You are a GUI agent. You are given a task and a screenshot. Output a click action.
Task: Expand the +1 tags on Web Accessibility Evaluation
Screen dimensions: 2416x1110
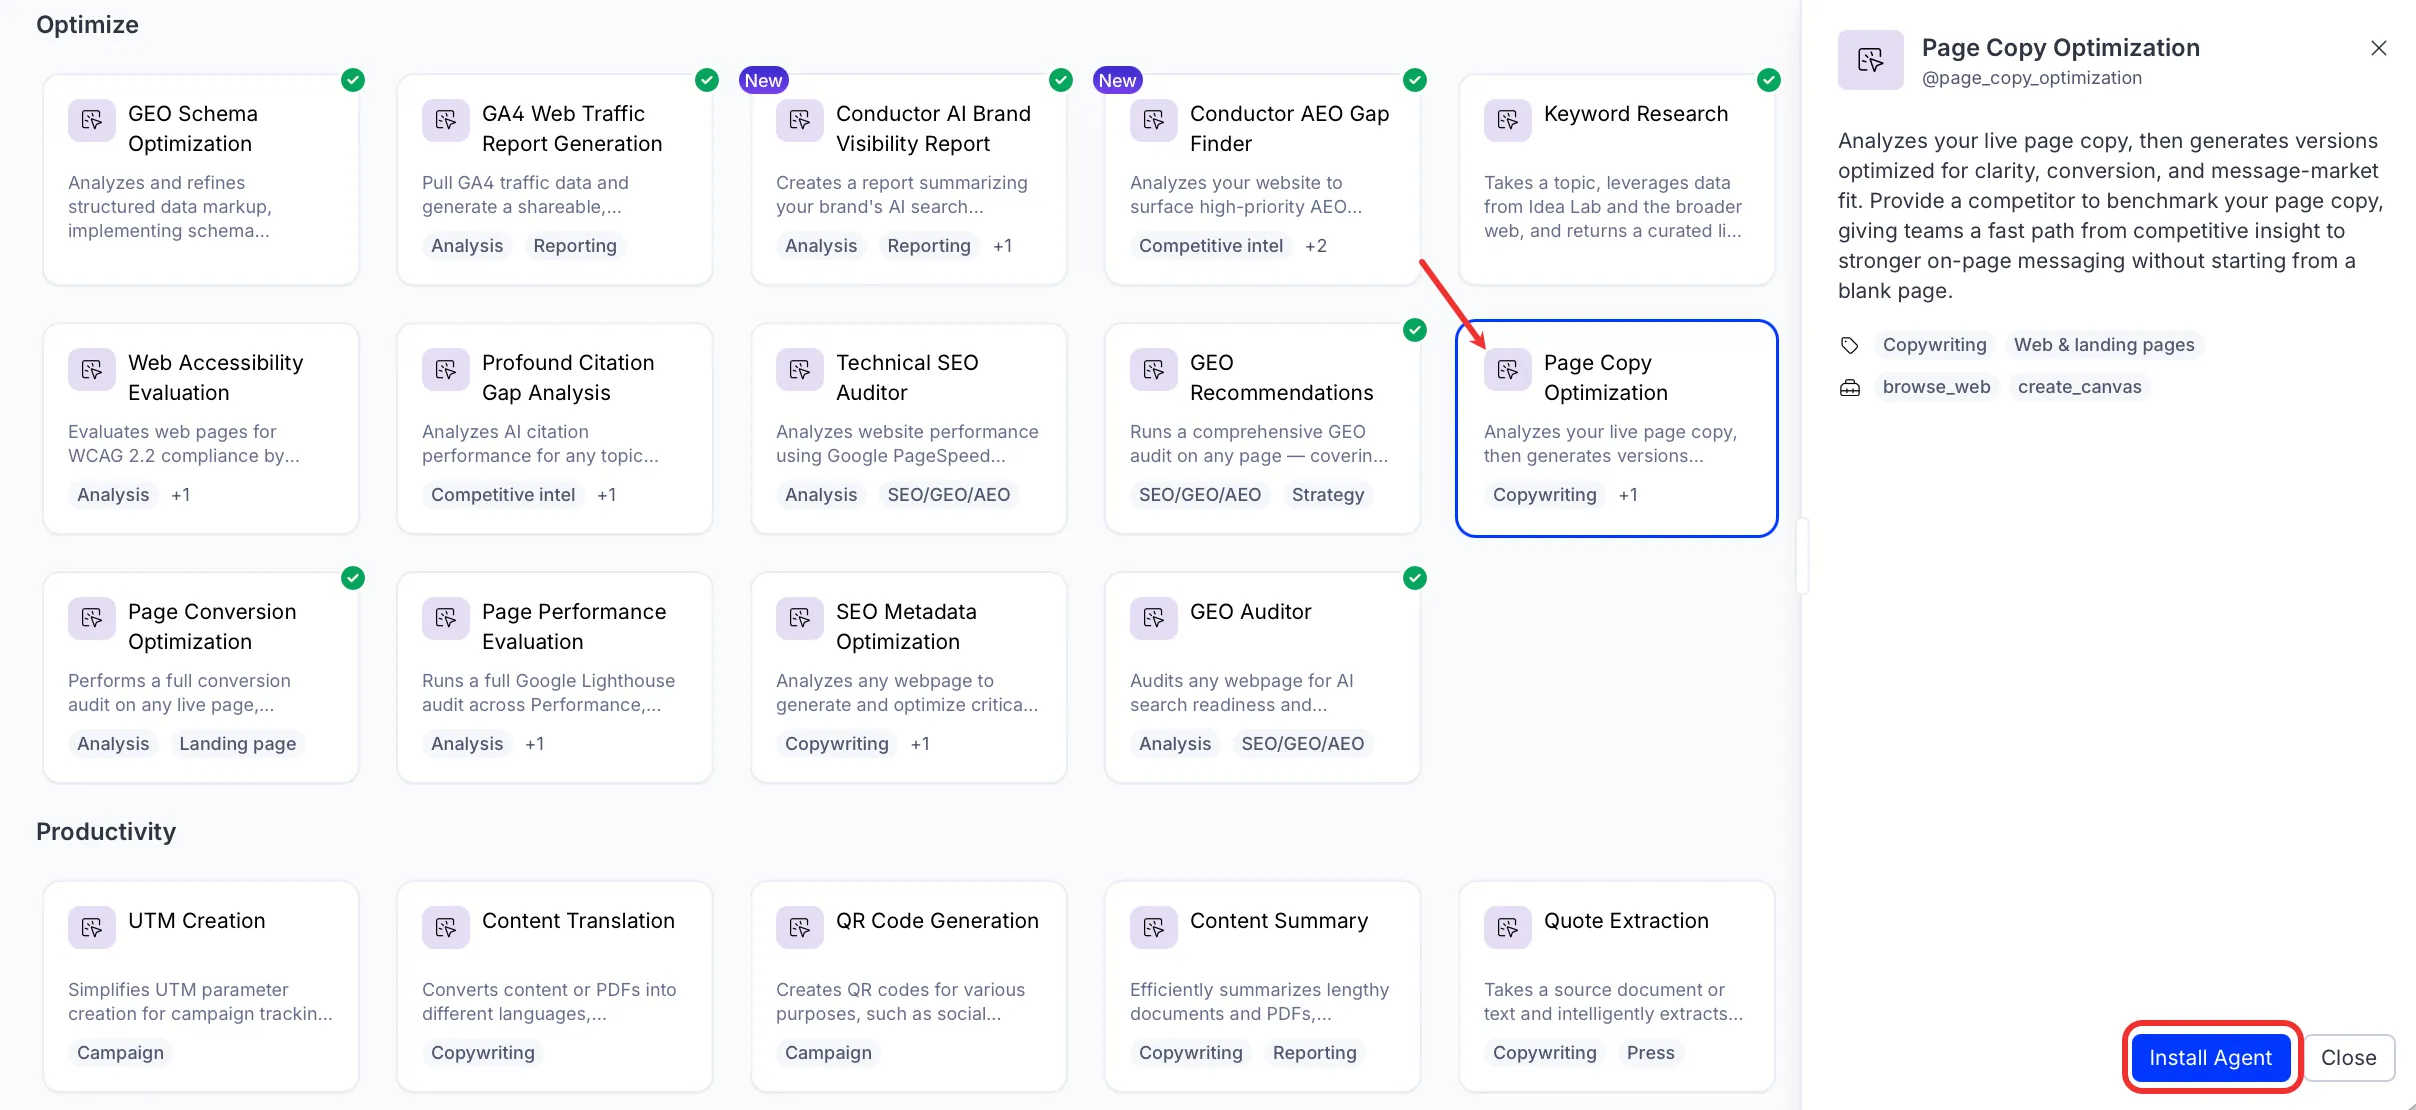[x=180, y=495]
